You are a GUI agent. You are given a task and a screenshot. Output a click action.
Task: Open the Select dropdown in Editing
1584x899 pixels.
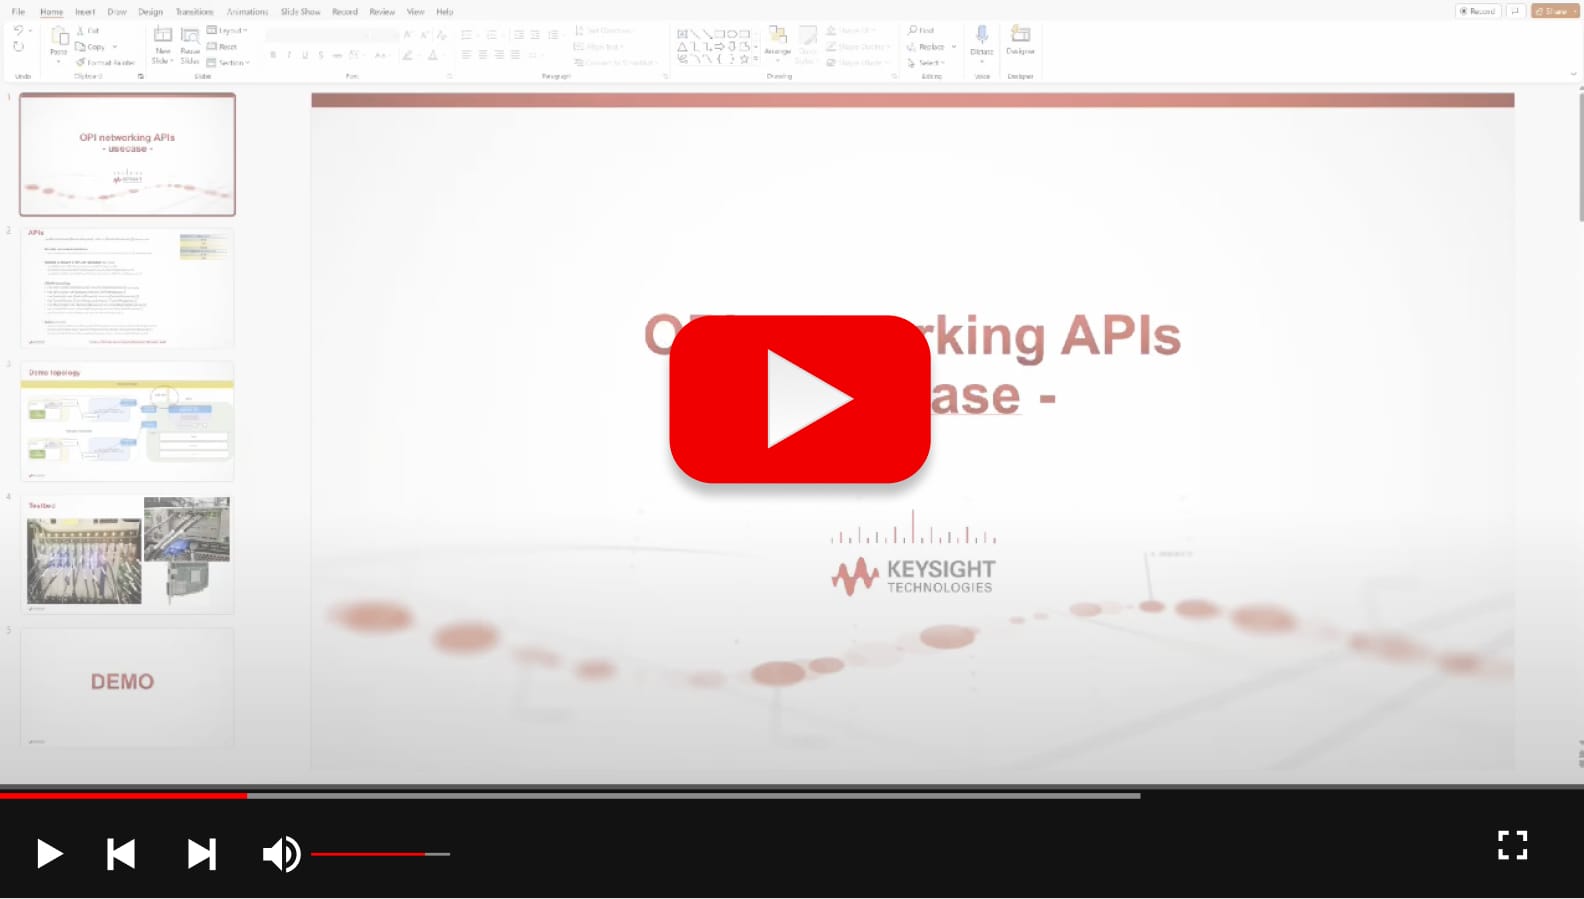926,63
